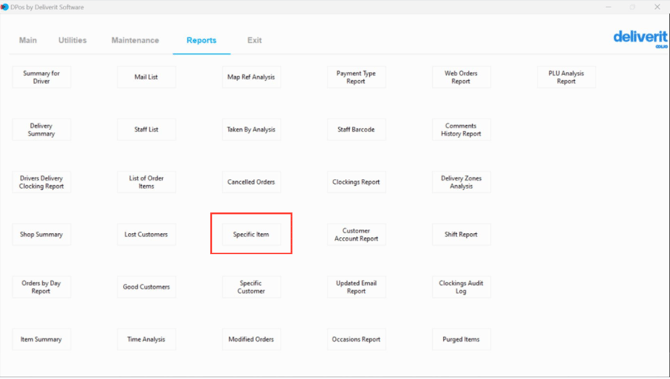Image resolution: width=670 pixels, height=379 pixels.
Task: View Cancelled Orders report
Action: click(251, 182)
